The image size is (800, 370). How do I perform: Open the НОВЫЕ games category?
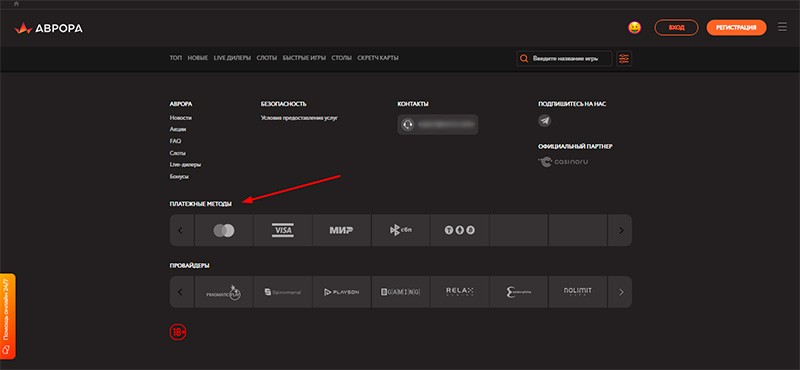coord(197,58)
